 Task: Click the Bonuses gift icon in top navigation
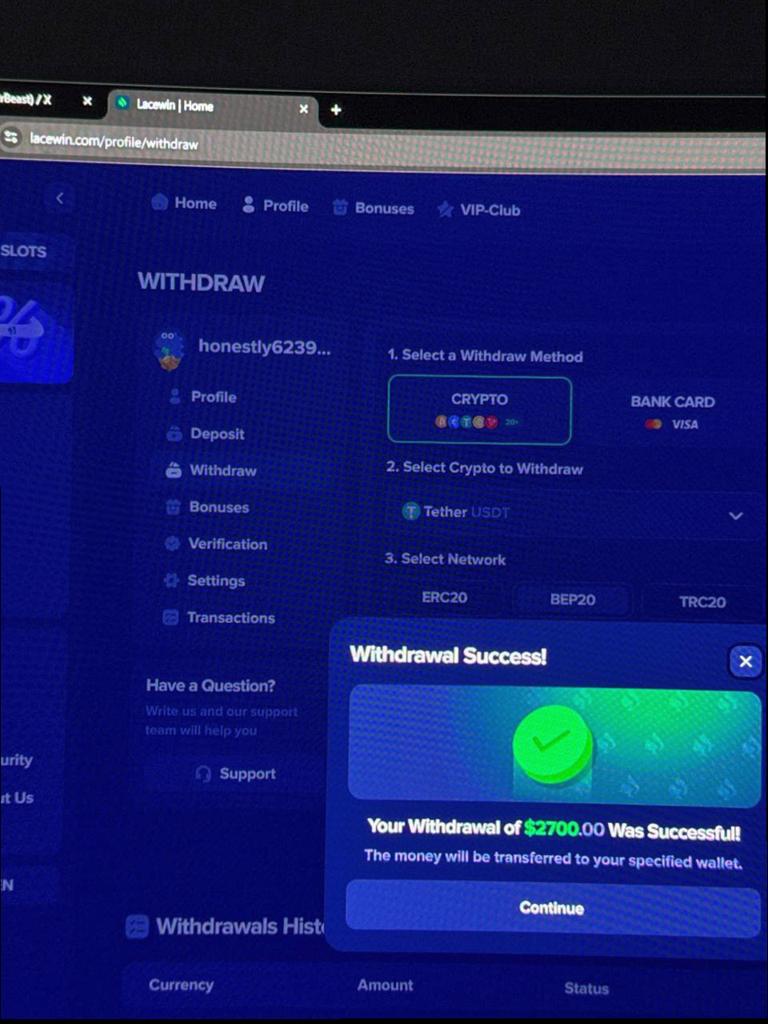click(340, 208)
